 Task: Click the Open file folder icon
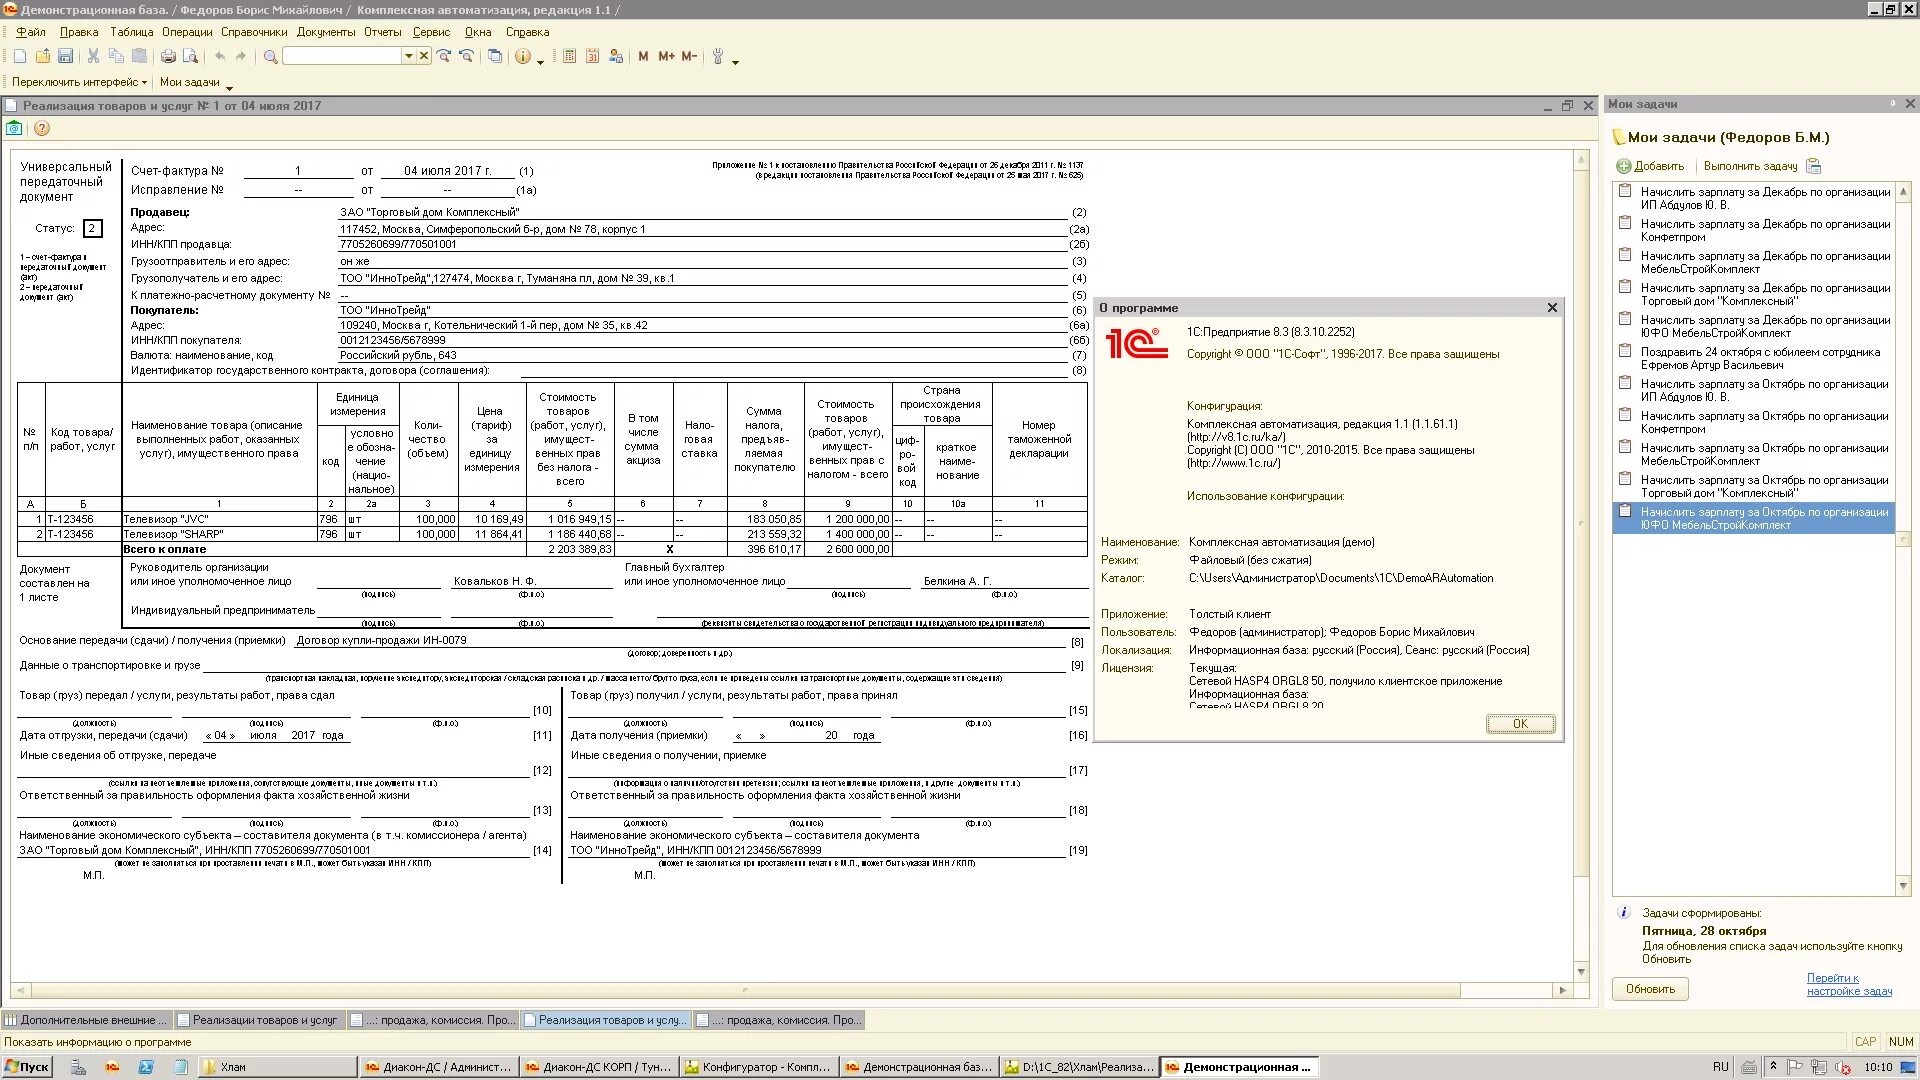click(43, 57)
